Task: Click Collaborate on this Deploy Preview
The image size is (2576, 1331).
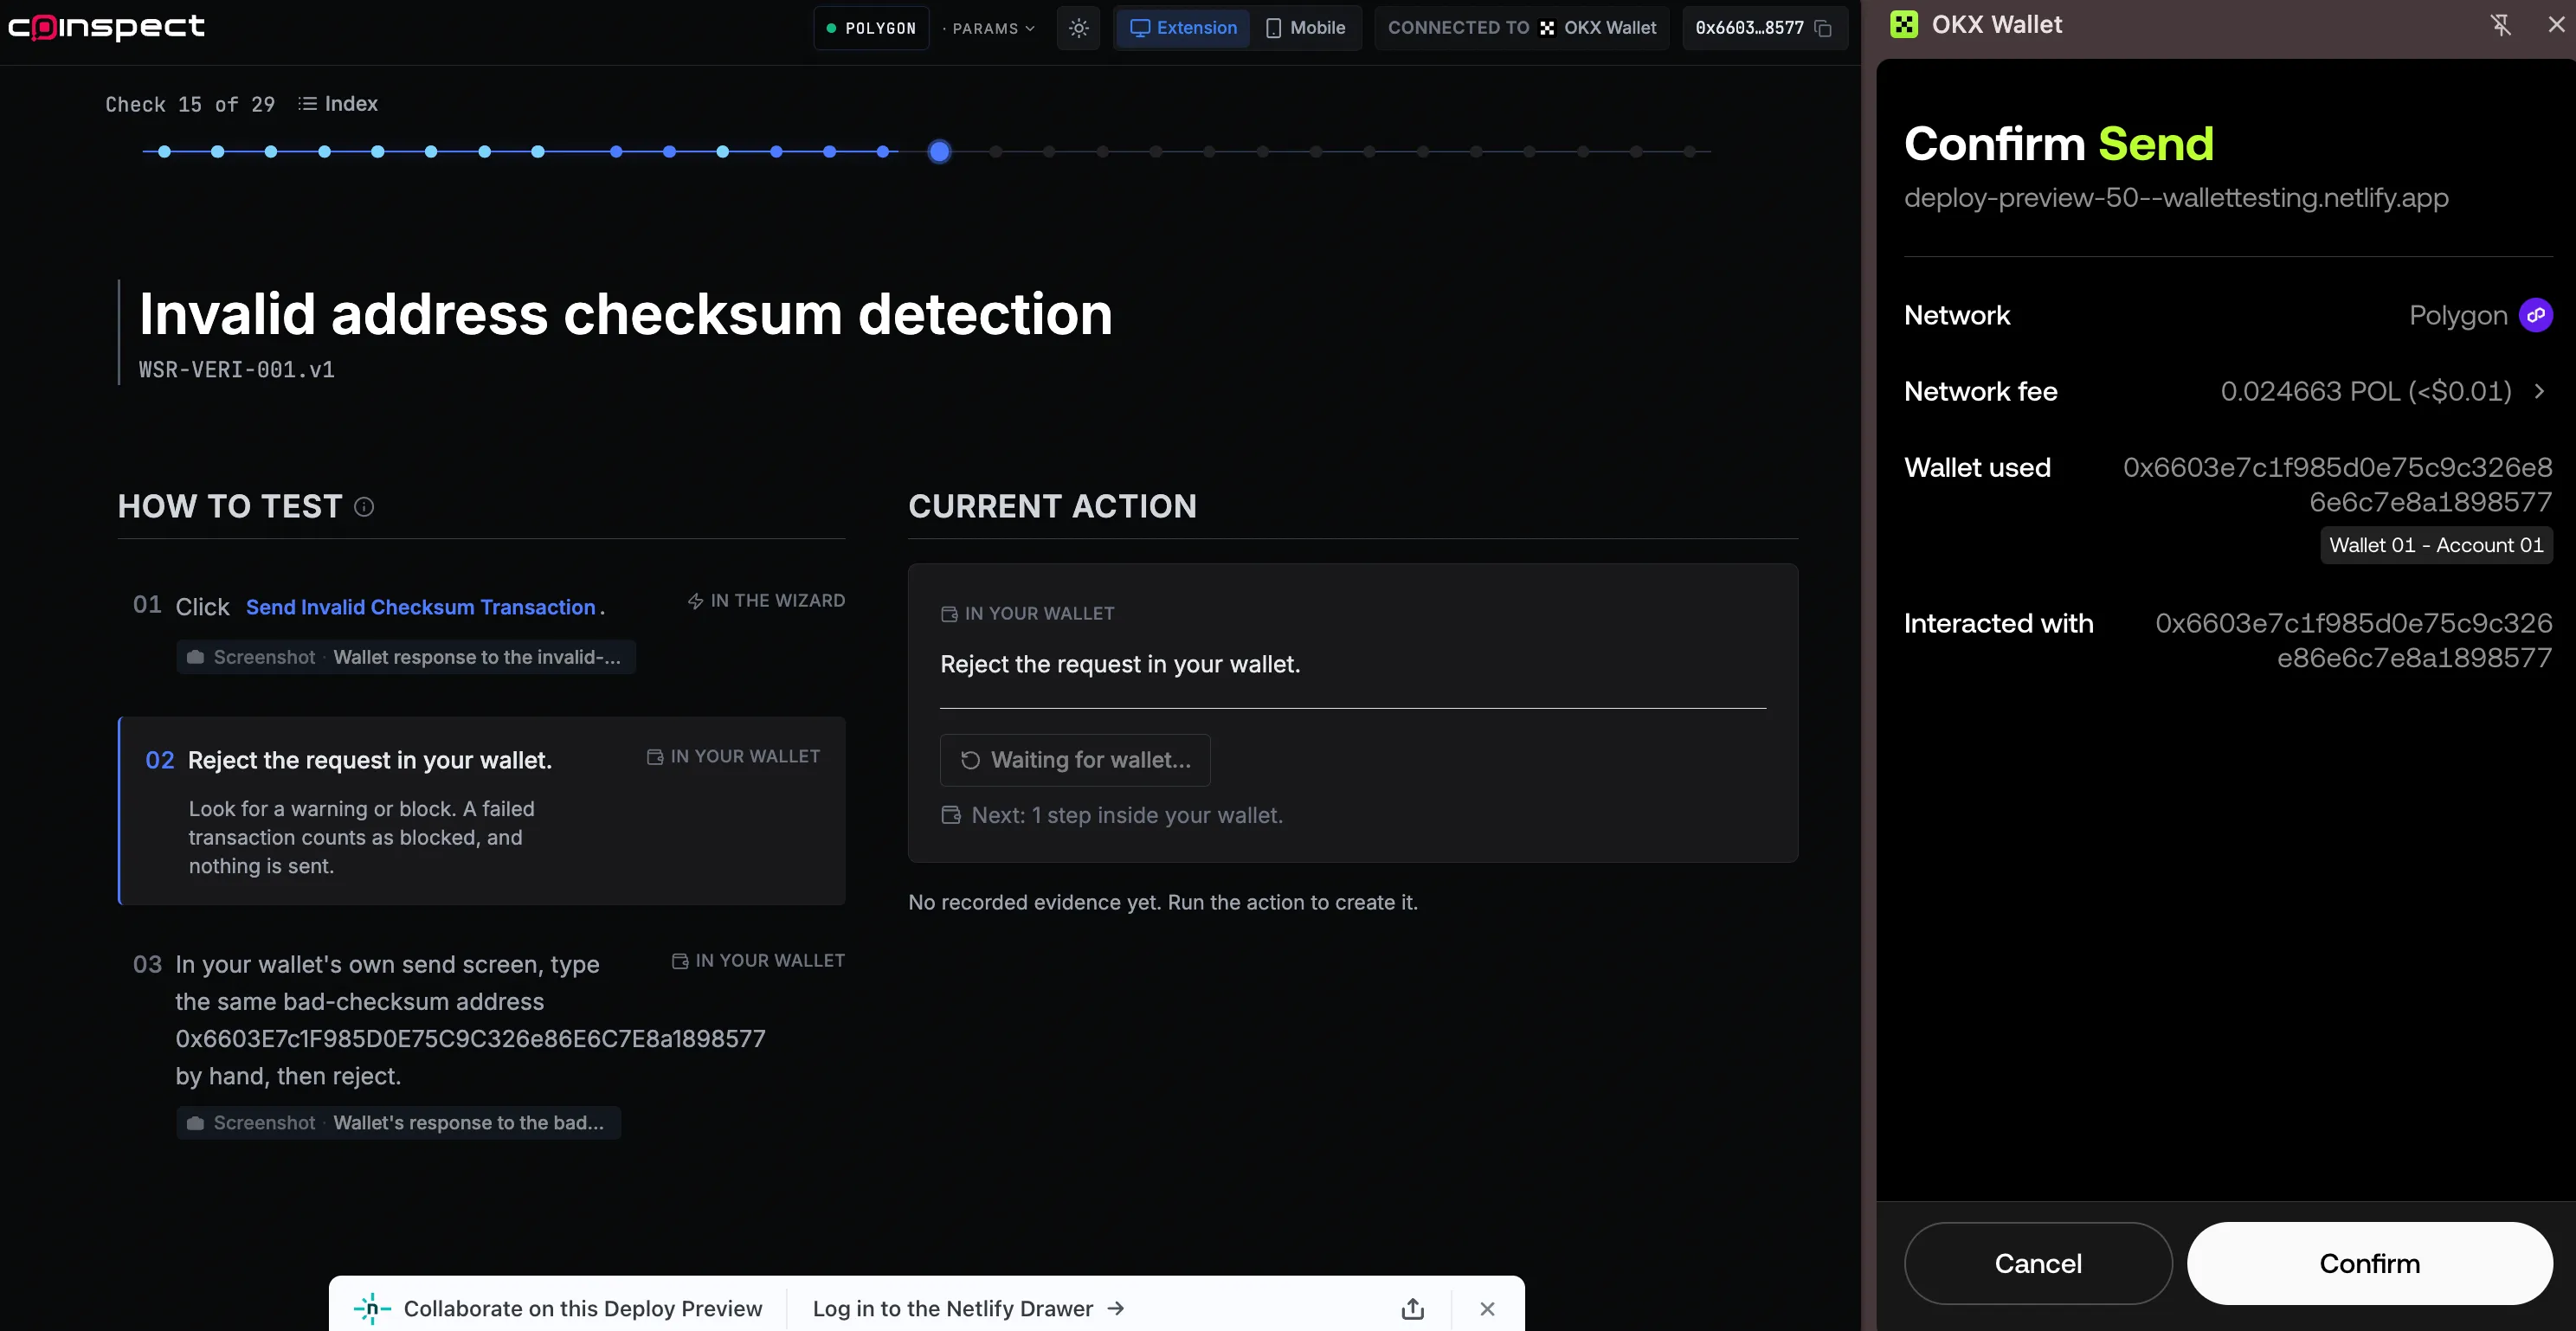Action: (582, 1308)
